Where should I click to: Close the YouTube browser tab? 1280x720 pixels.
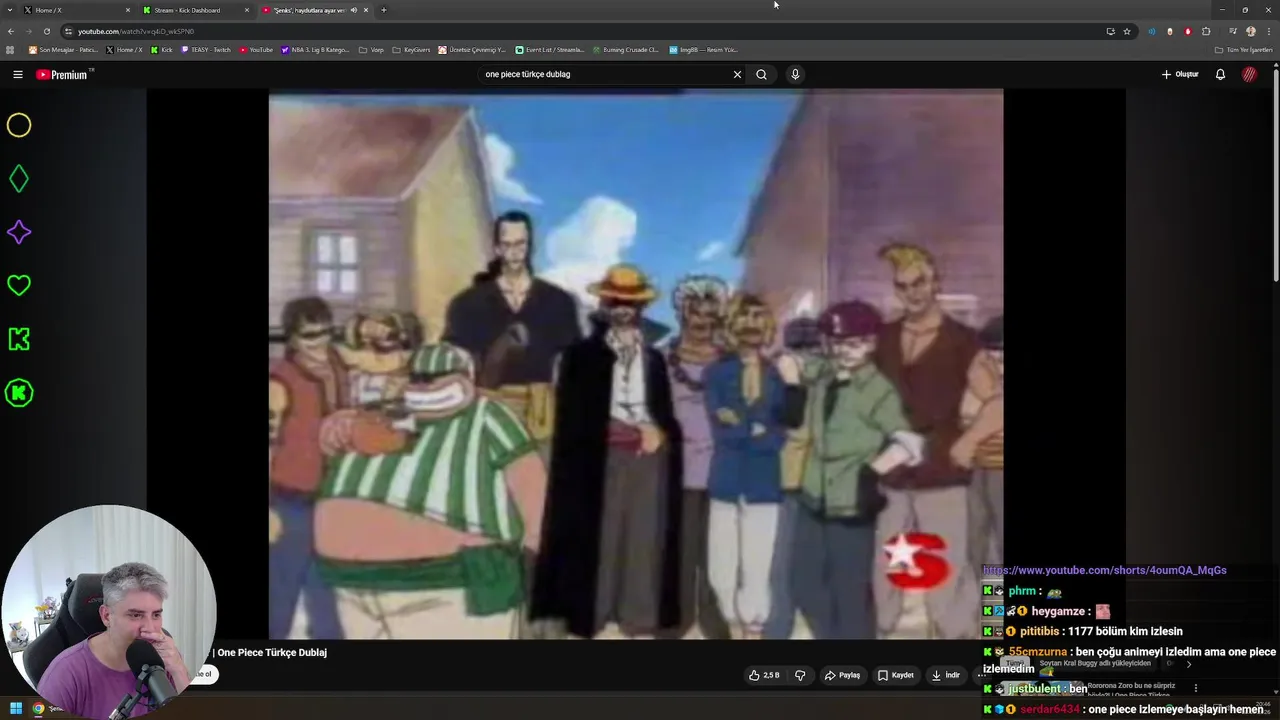click(366, 10)
